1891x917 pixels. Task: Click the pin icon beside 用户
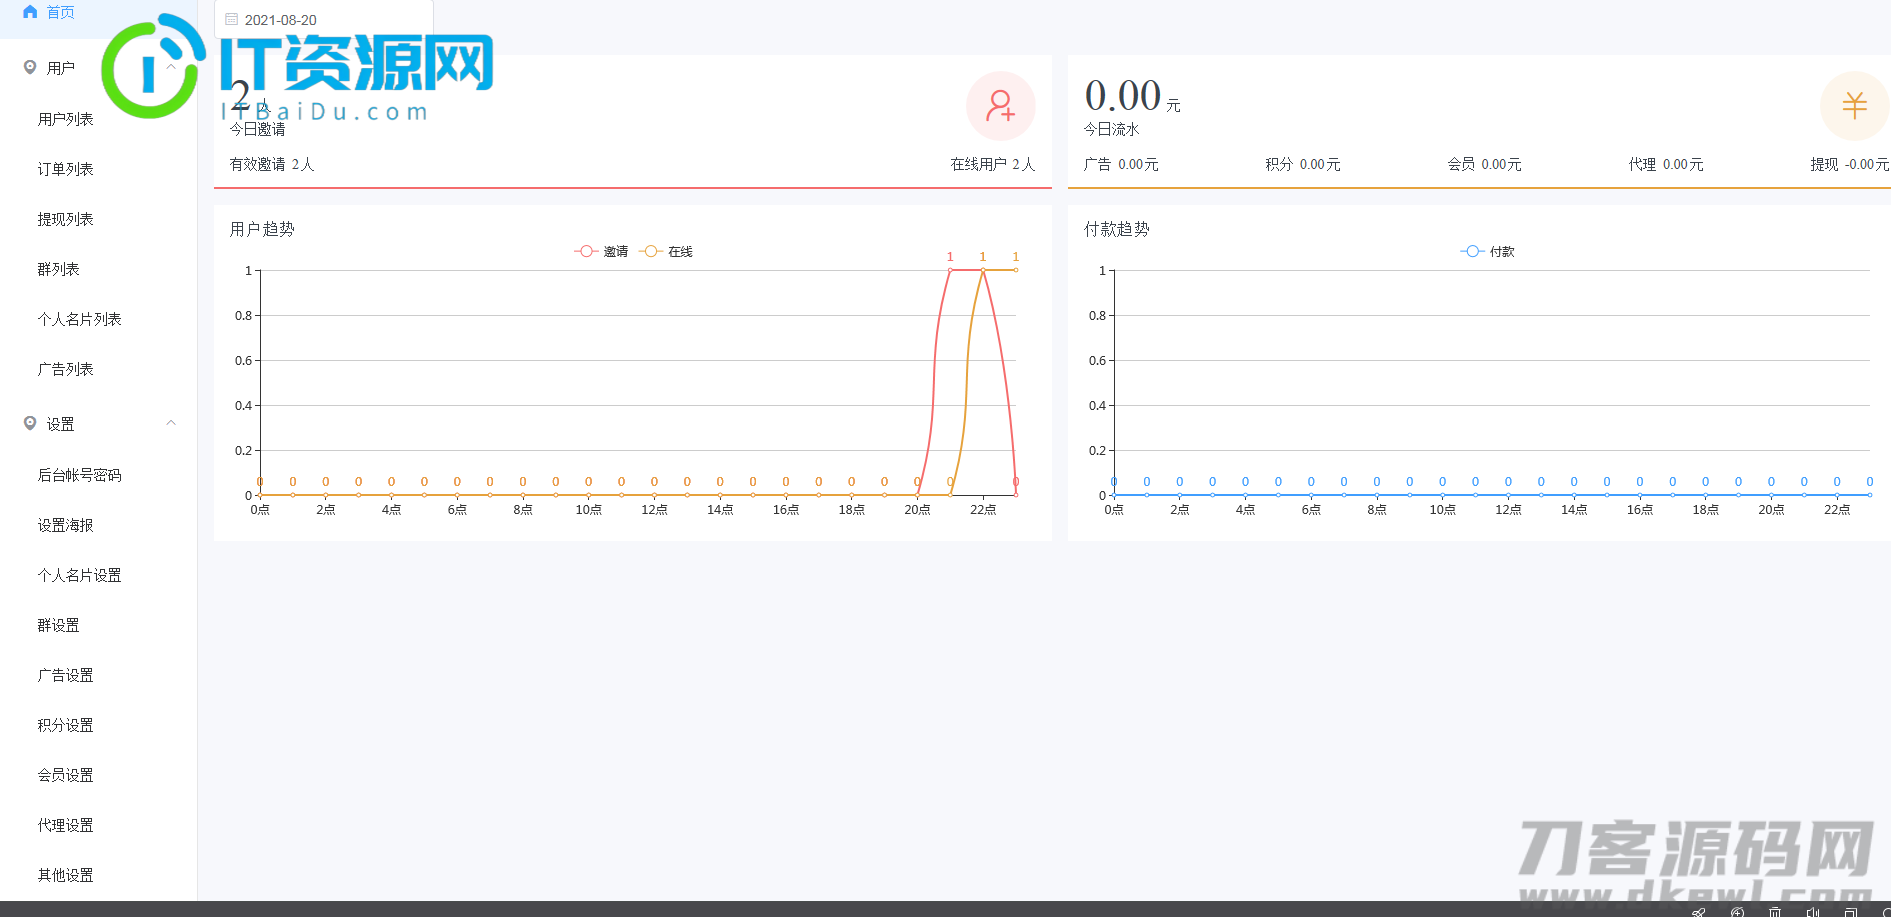[x=30, y=67]
